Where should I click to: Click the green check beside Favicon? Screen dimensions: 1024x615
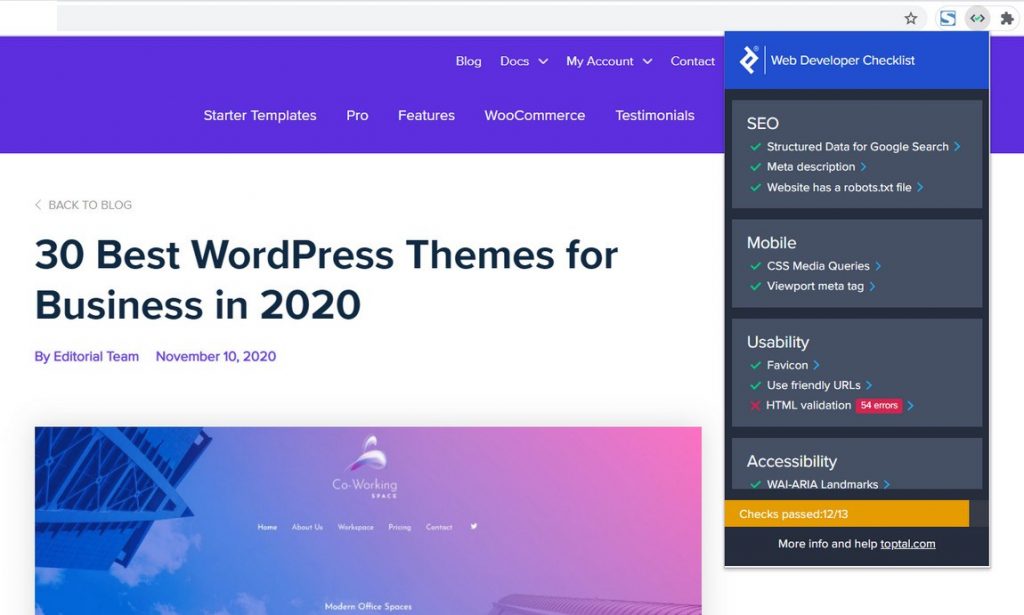(755, 365)
